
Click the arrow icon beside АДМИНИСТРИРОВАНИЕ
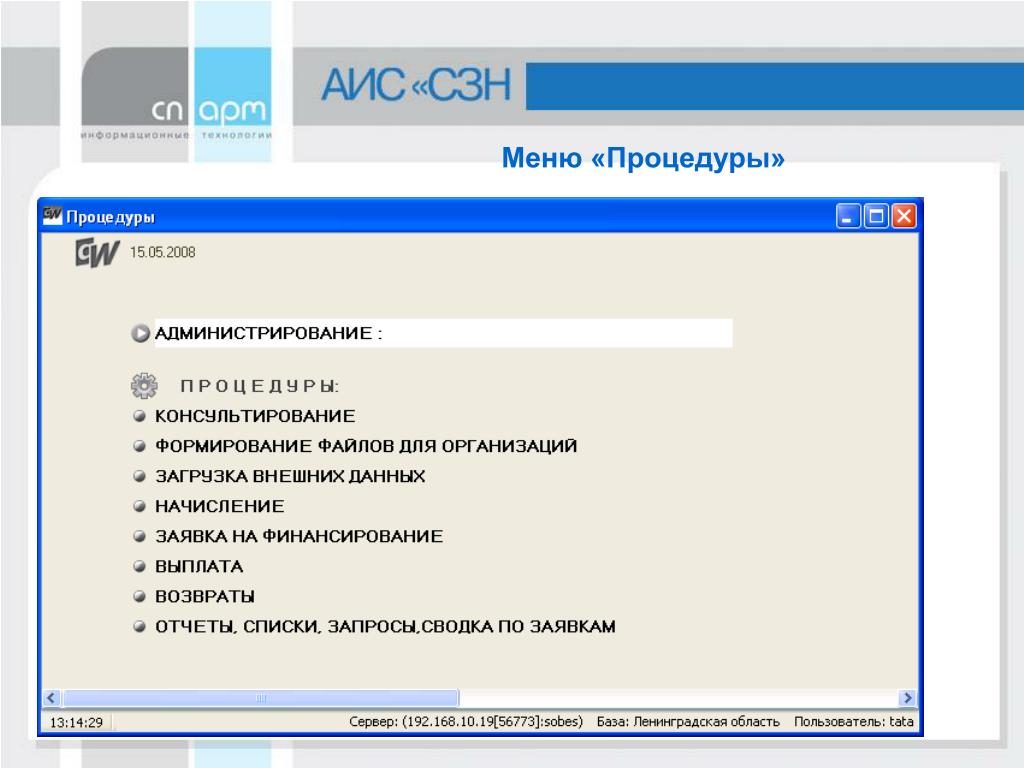140,334
